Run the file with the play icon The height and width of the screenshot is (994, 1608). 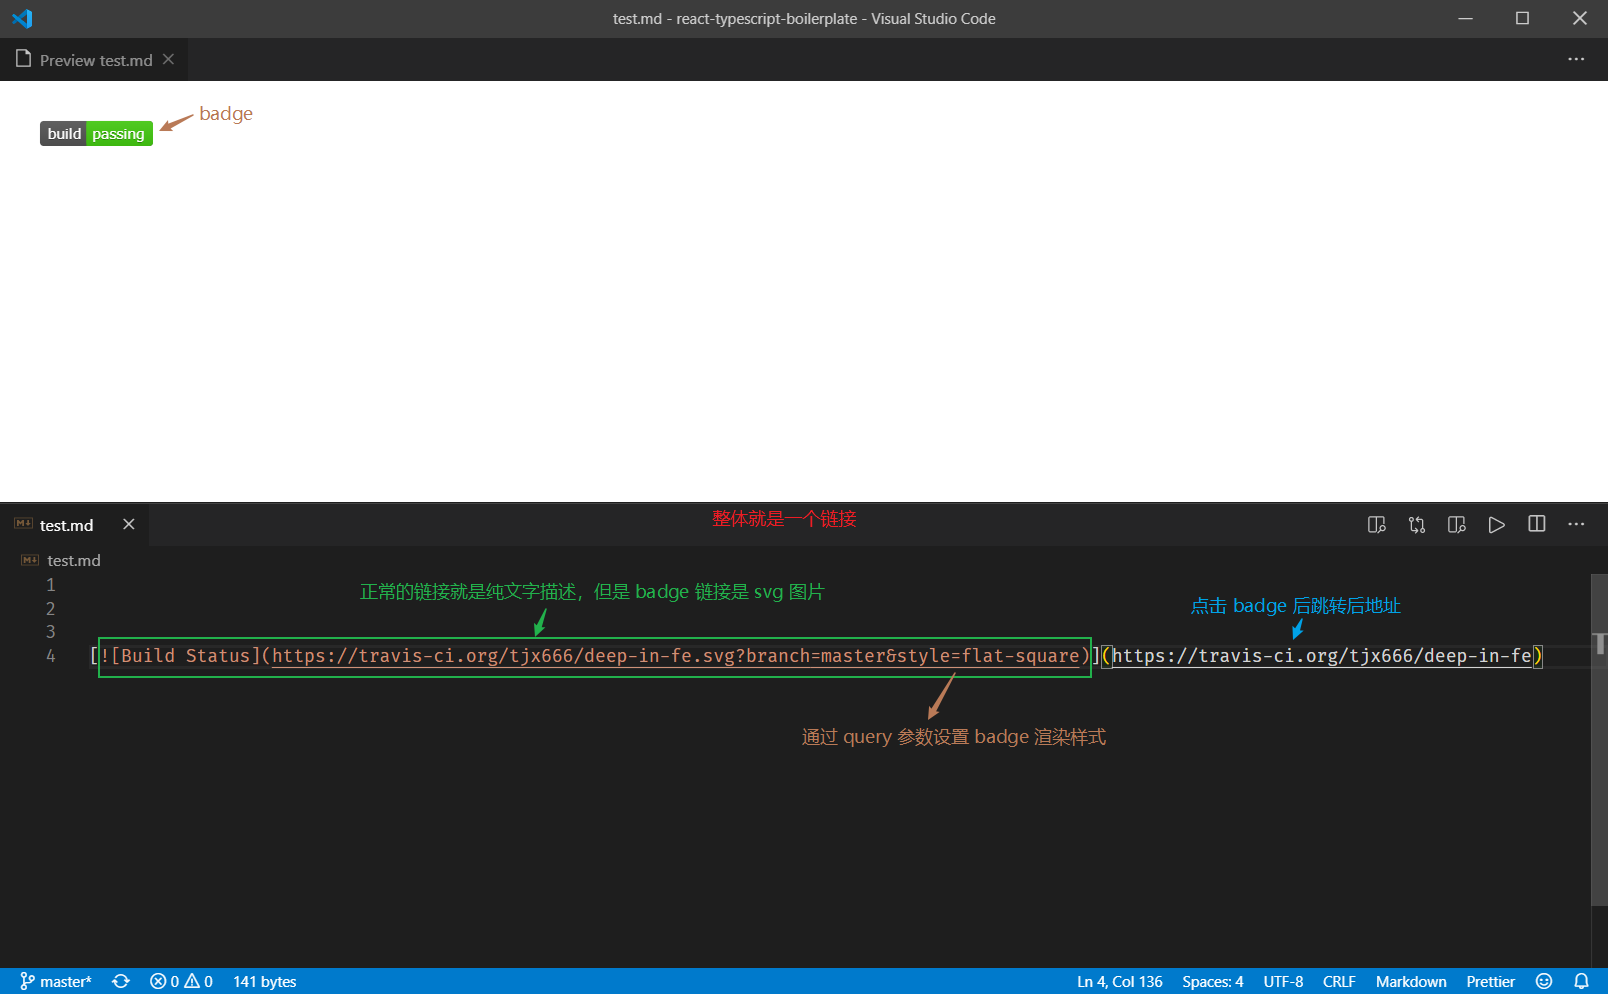coord(1497,525)
